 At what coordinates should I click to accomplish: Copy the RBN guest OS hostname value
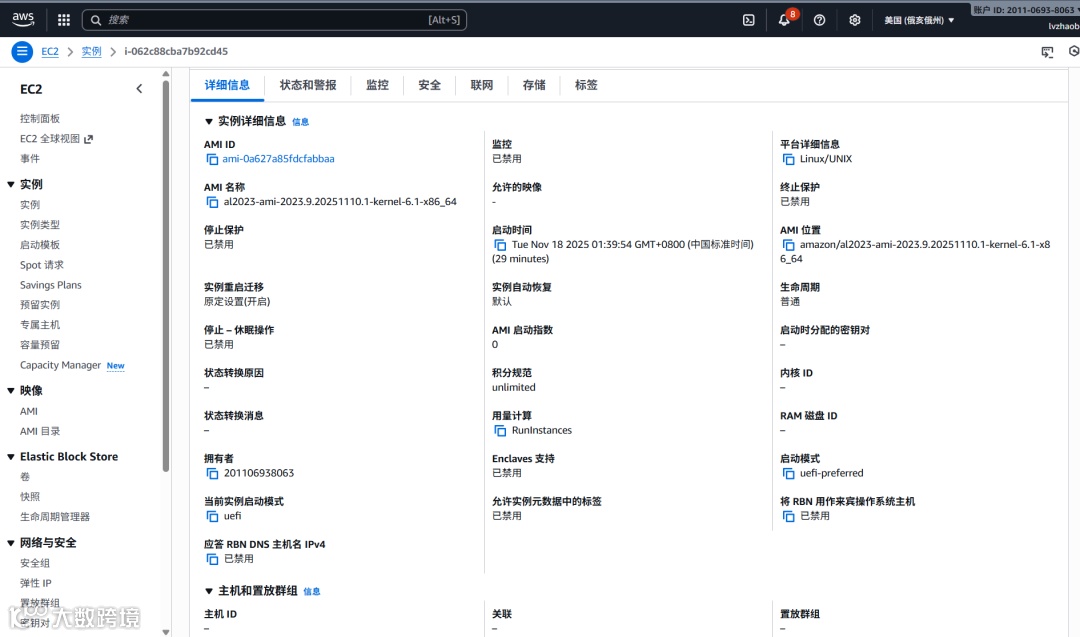[789, 516]
